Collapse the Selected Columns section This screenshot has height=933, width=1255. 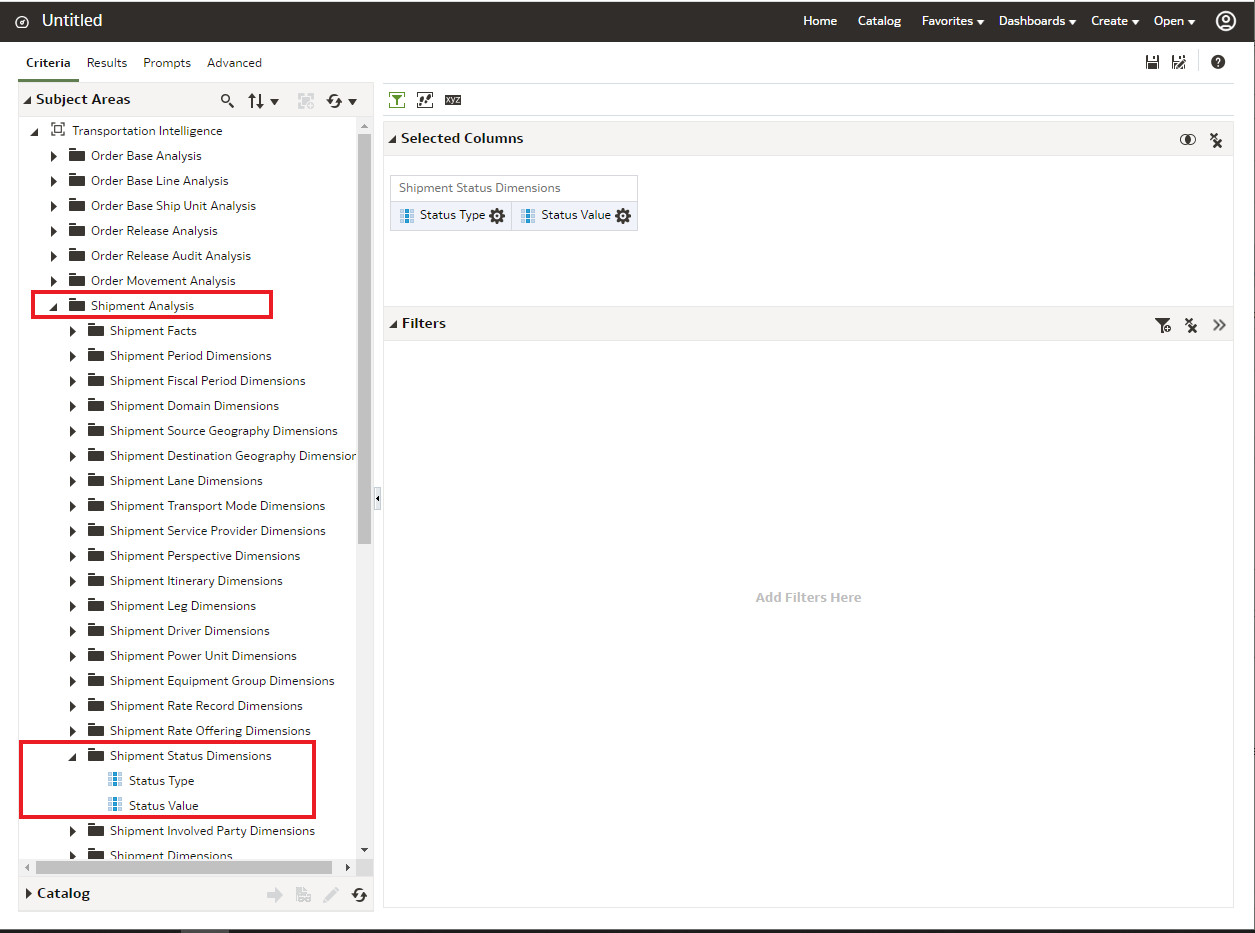tap(393, 139)
